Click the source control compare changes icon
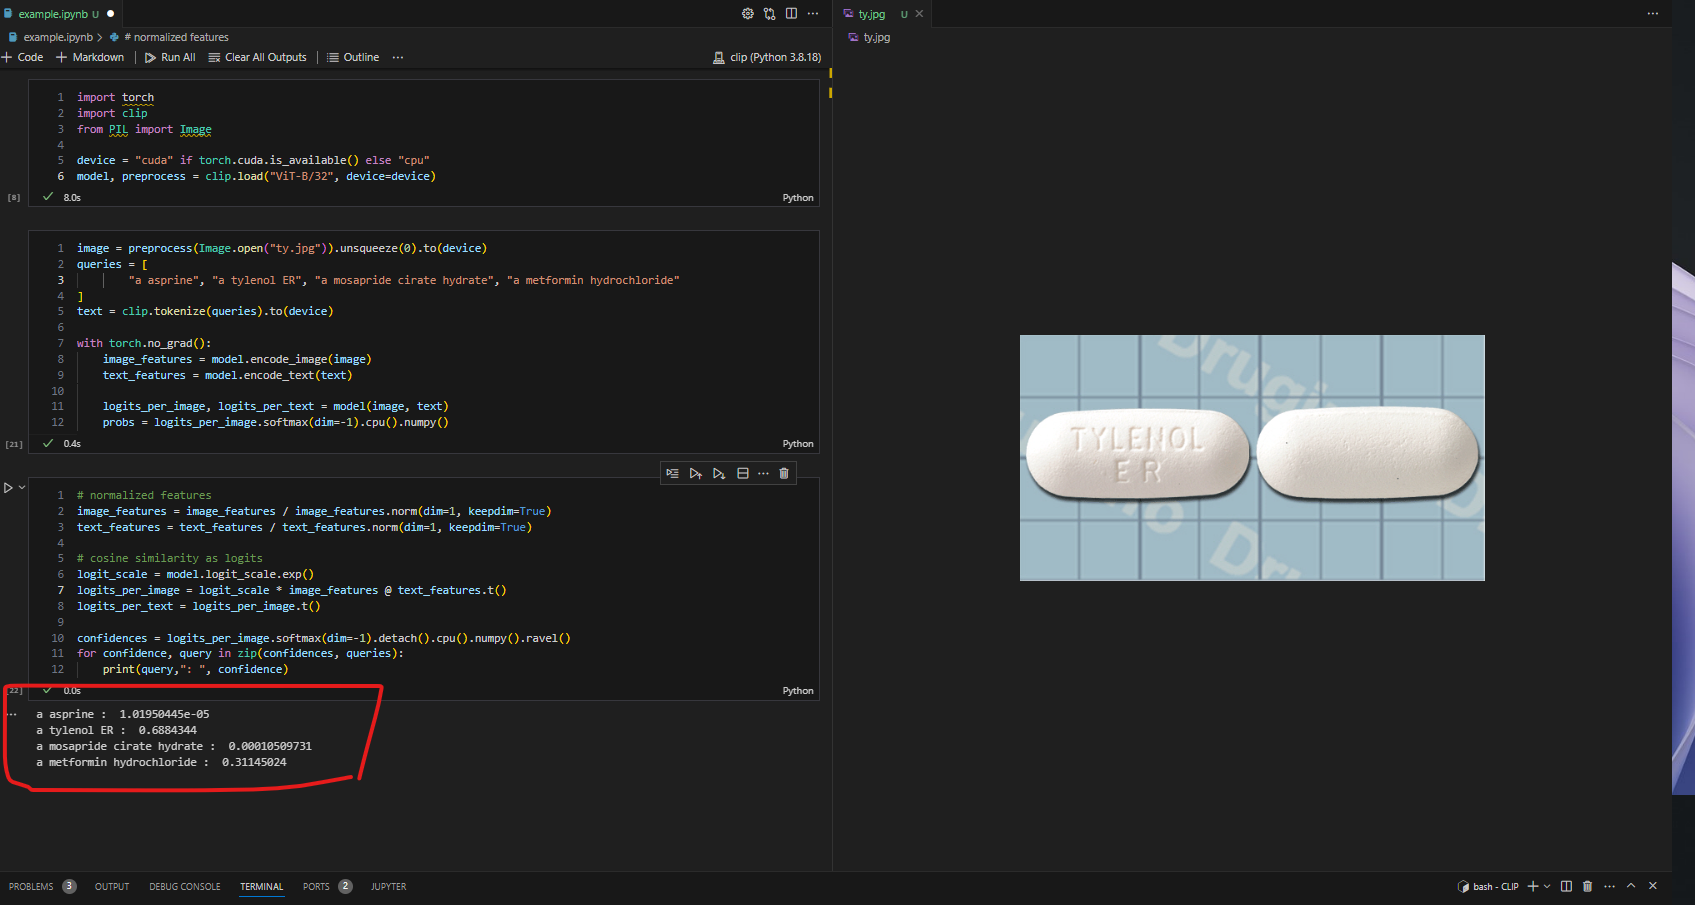The width and height of the screenshot is (1695, 905). [x=769, y=14]
